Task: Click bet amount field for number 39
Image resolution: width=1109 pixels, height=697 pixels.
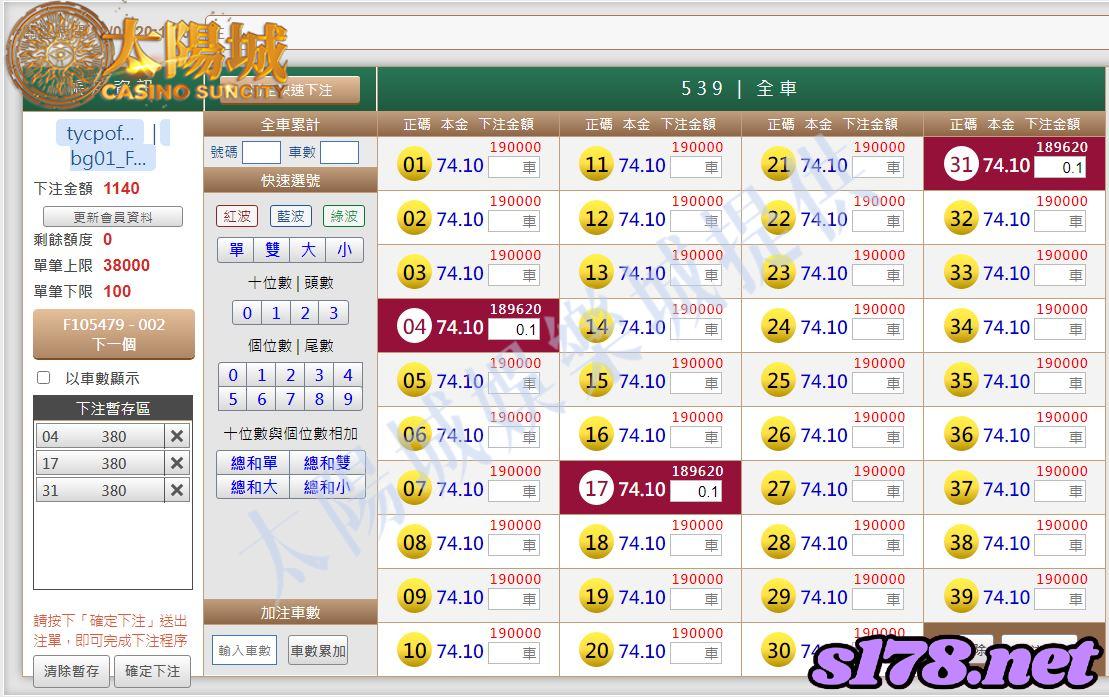Action: [x=1060, y=599]
